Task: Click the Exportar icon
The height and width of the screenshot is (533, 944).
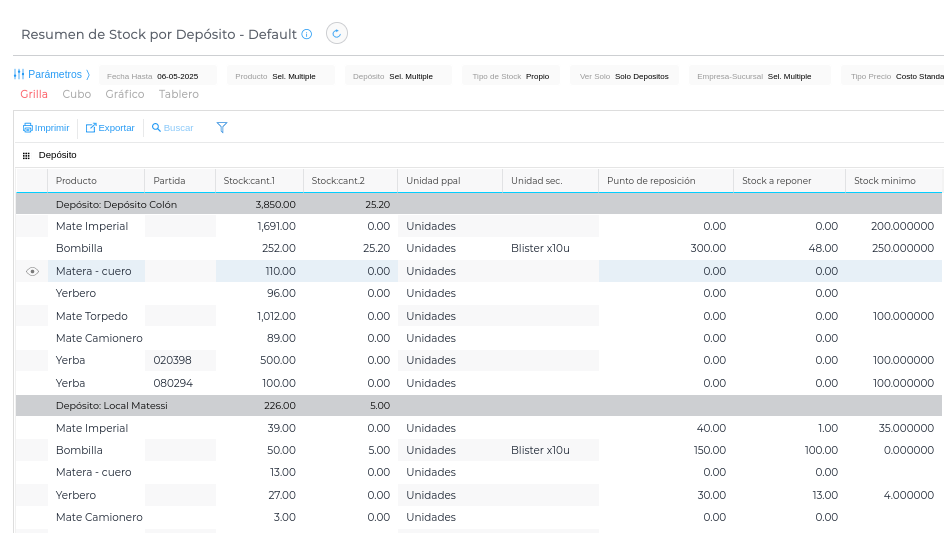Action: [x=91, y=128]
